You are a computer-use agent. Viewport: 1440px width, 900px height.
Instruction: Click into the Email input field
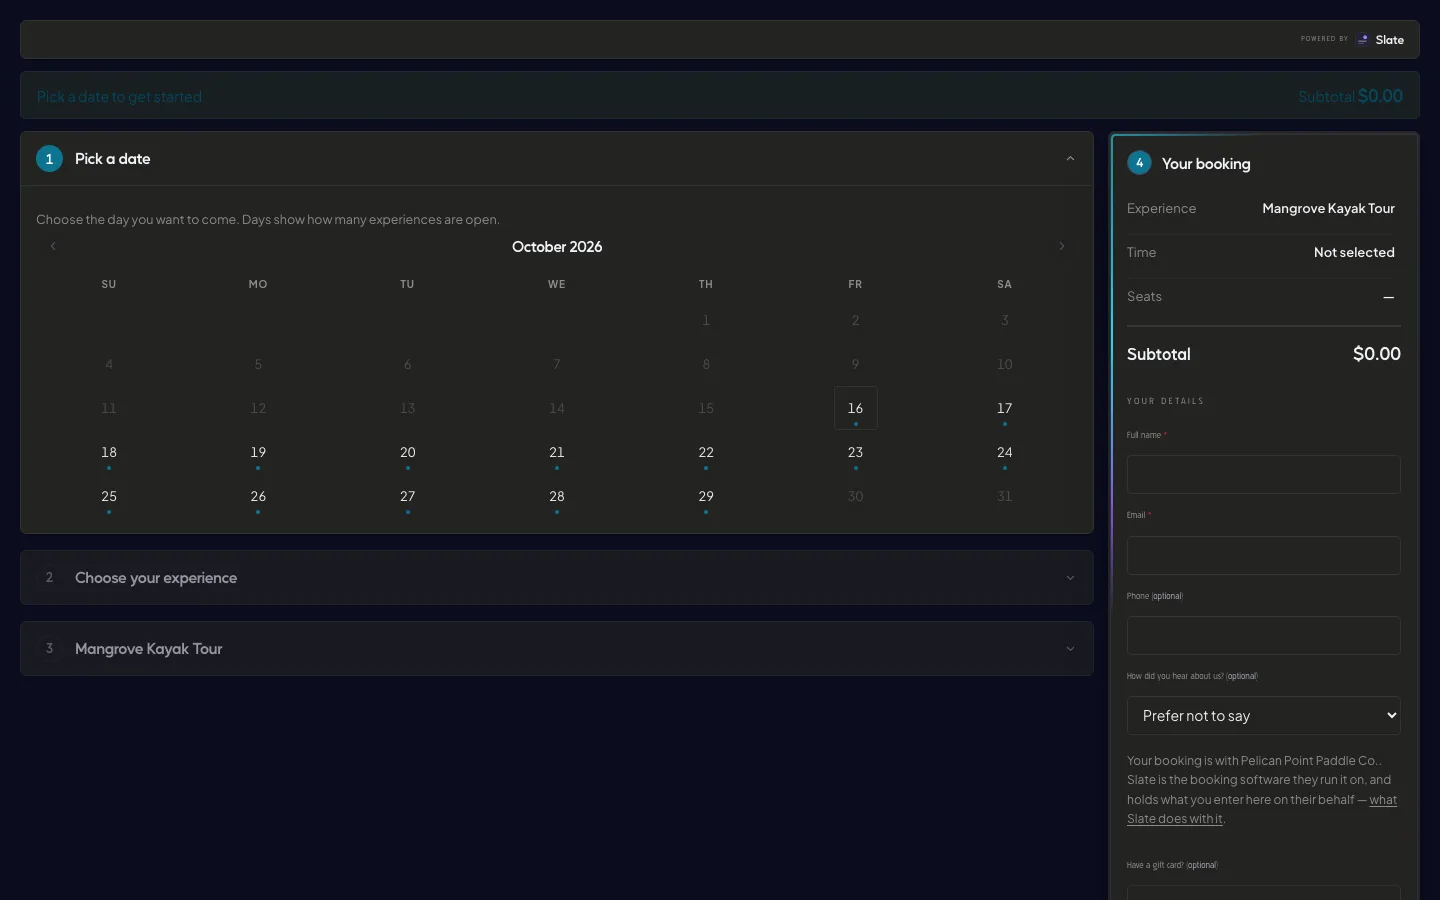coord(1264,556)
